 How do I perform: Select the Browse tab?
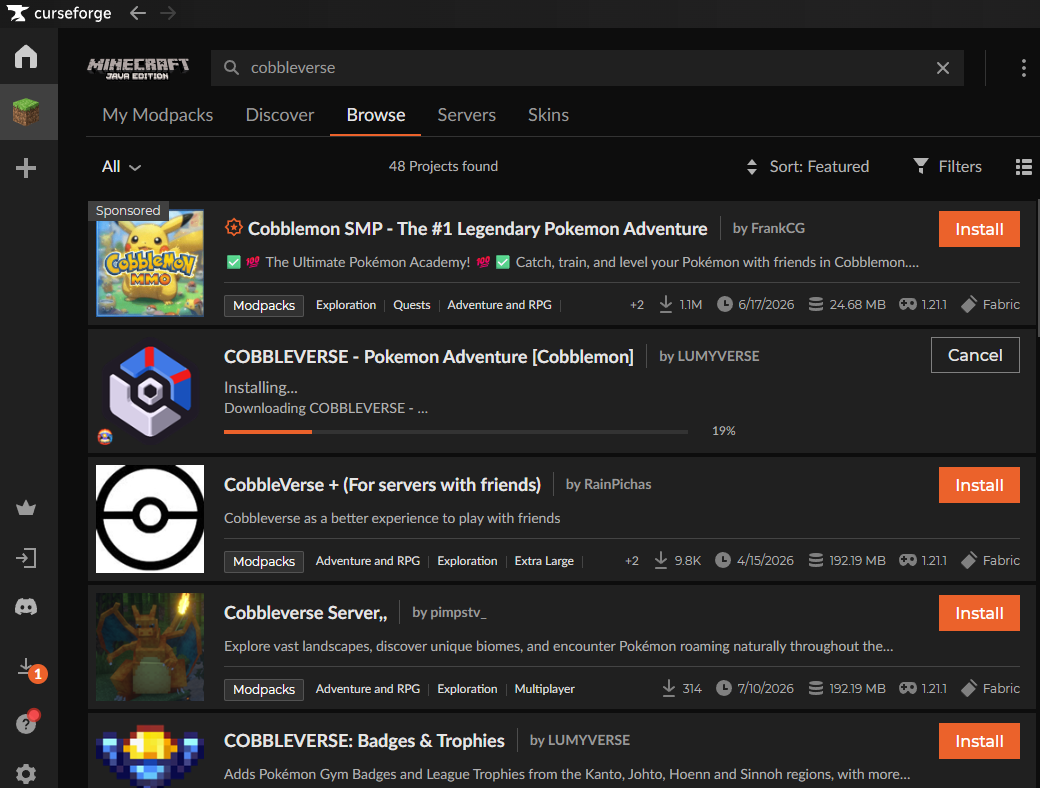coord(375,115)
